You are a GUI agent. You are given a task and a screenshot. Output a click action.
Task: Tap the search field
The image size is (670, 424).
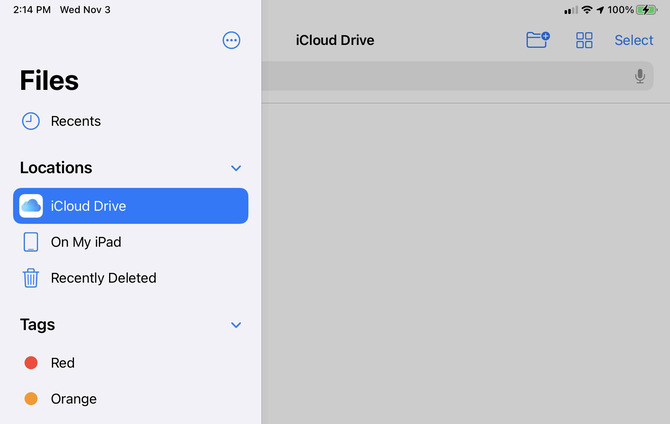click(457, 76)
